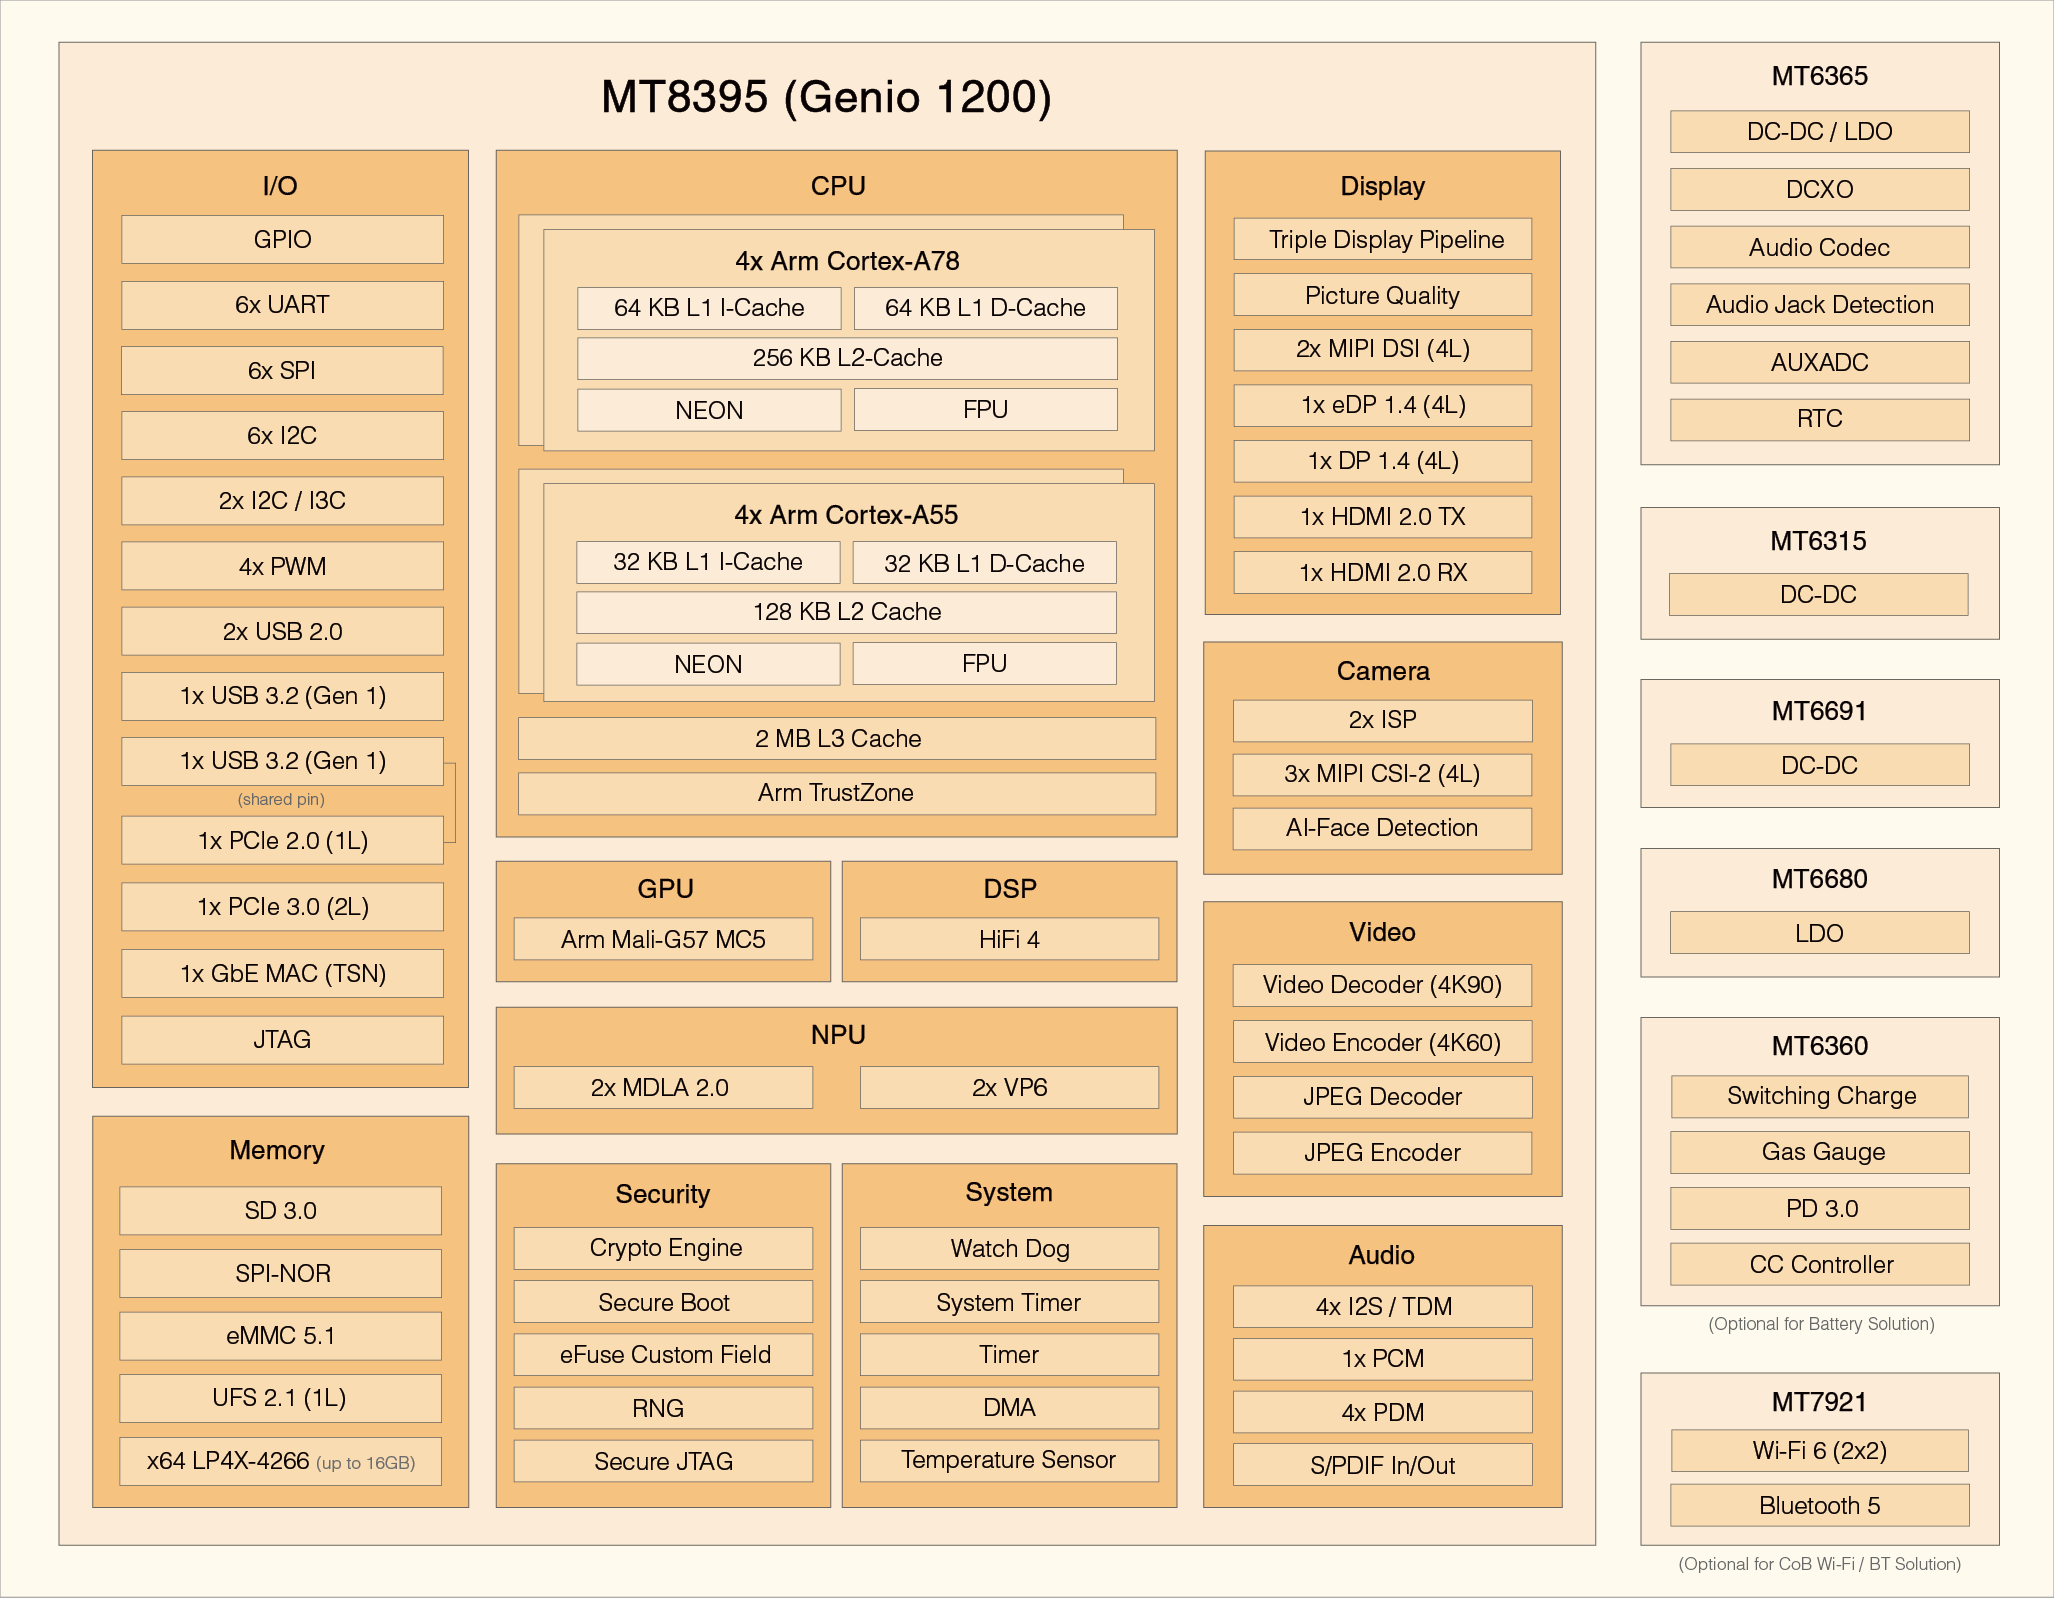2054x1598 pixels.
Task: Select the 2 MB L3 Cache bar
Action: [836, 739]
